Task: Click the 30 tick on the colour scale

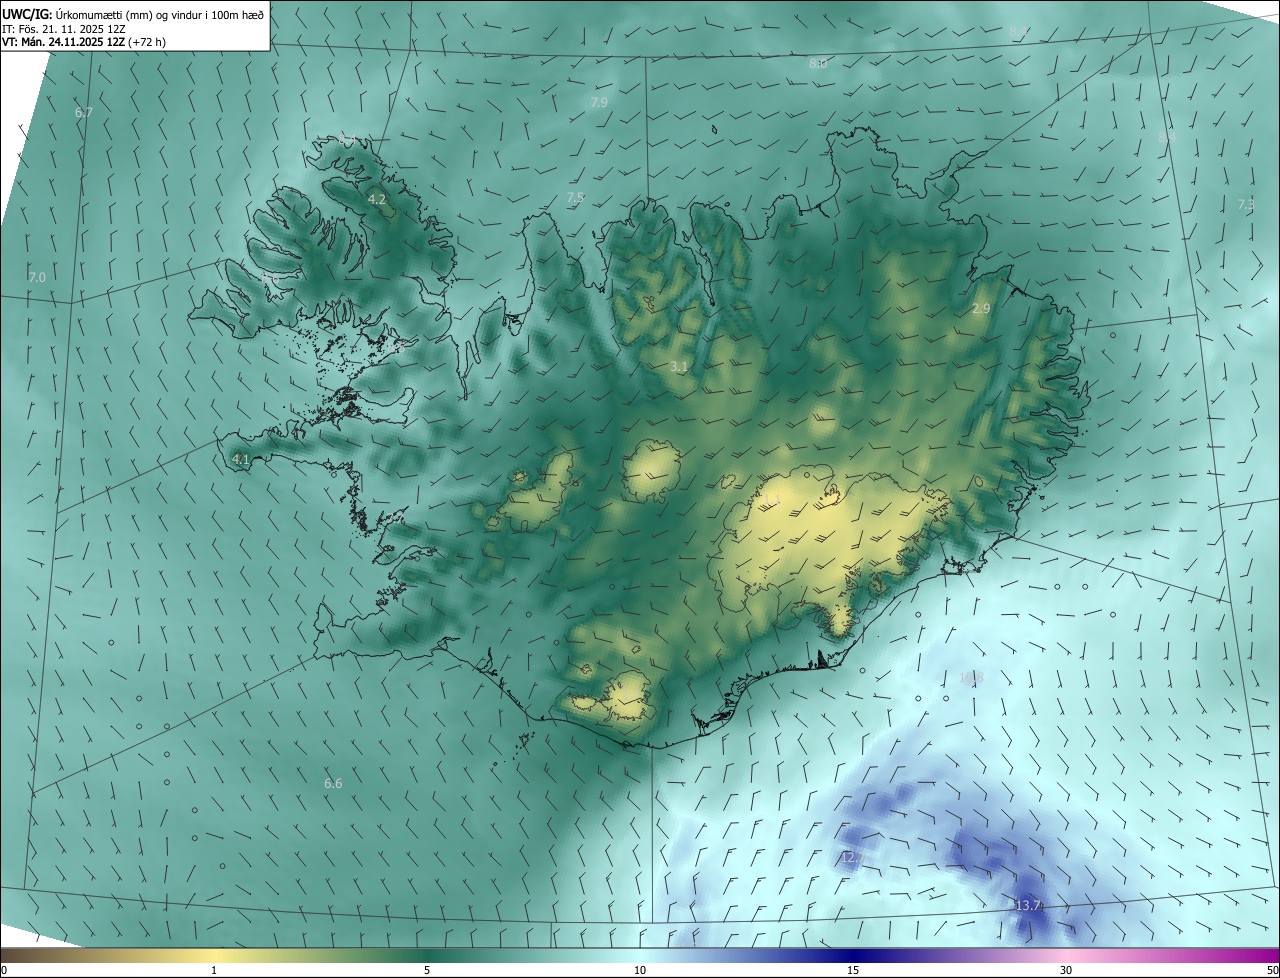Action: coord(1066,970)
